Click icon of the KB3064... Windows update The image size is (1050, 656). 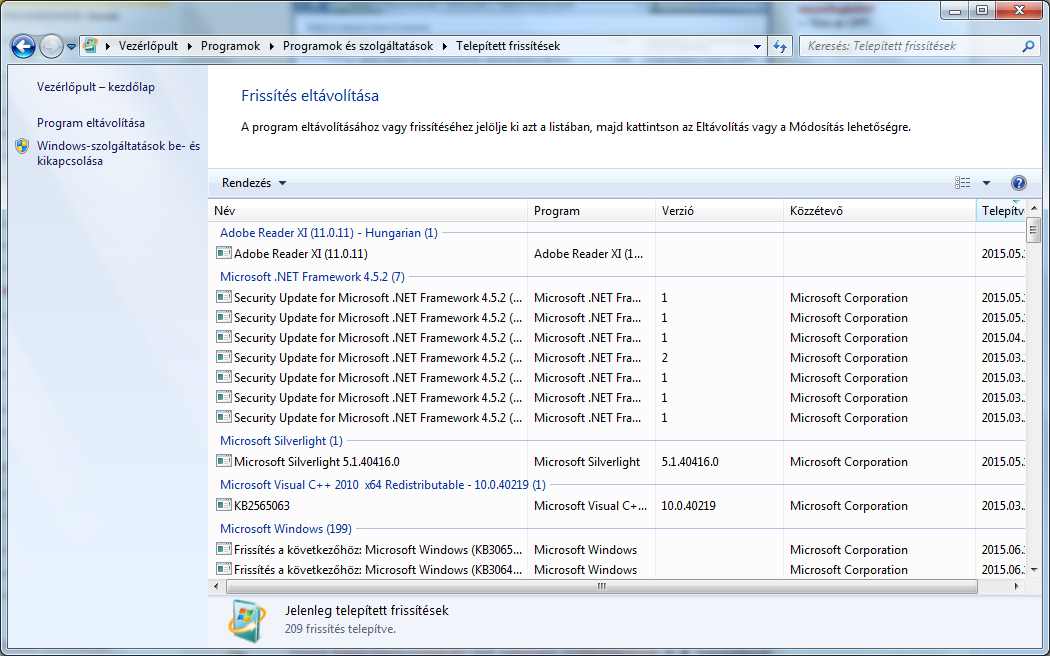point(224,570)
